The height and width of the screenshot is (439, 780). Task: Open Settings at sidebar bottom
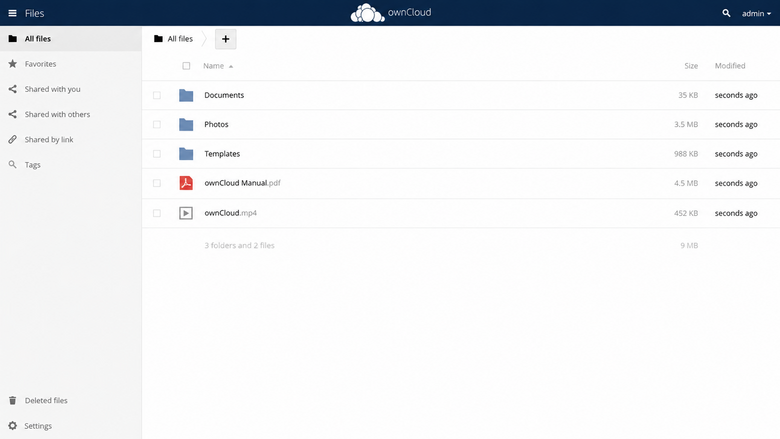pyautogui.click(x=71, y=426)
